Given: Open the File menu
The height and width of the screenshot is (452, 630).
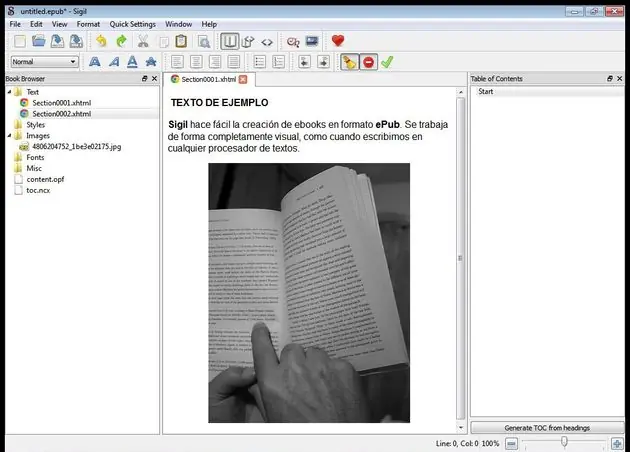Looking at the screenshot, I should [15, 24].
